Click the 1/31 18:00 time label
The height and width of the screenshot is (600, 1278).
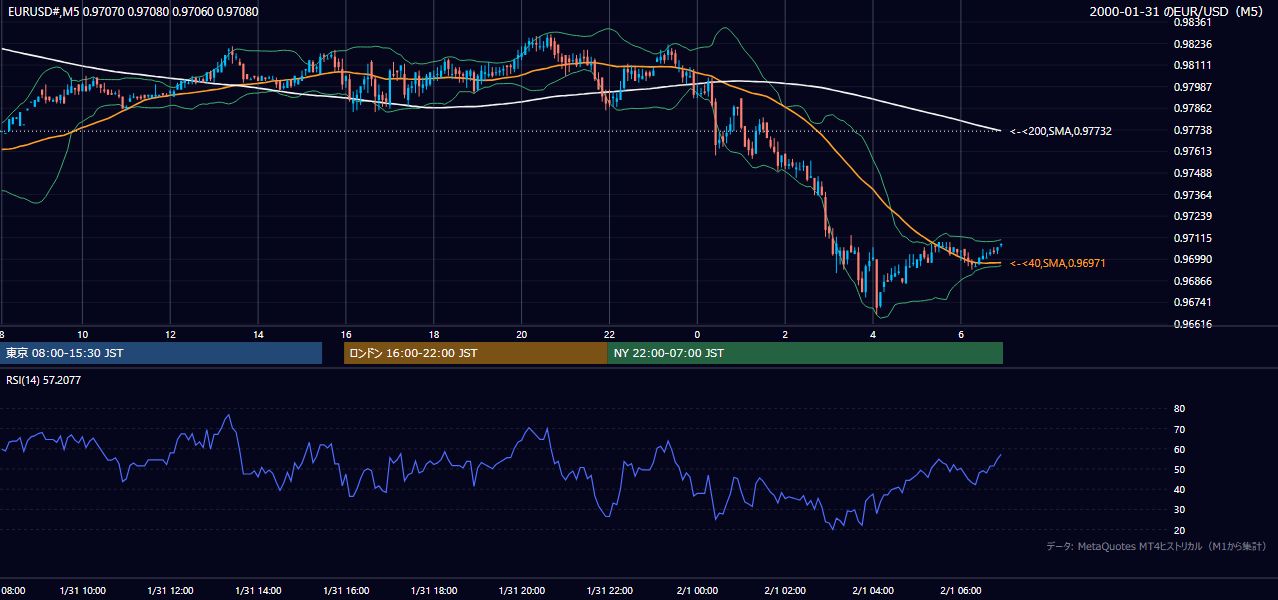[x=434, y=590]
